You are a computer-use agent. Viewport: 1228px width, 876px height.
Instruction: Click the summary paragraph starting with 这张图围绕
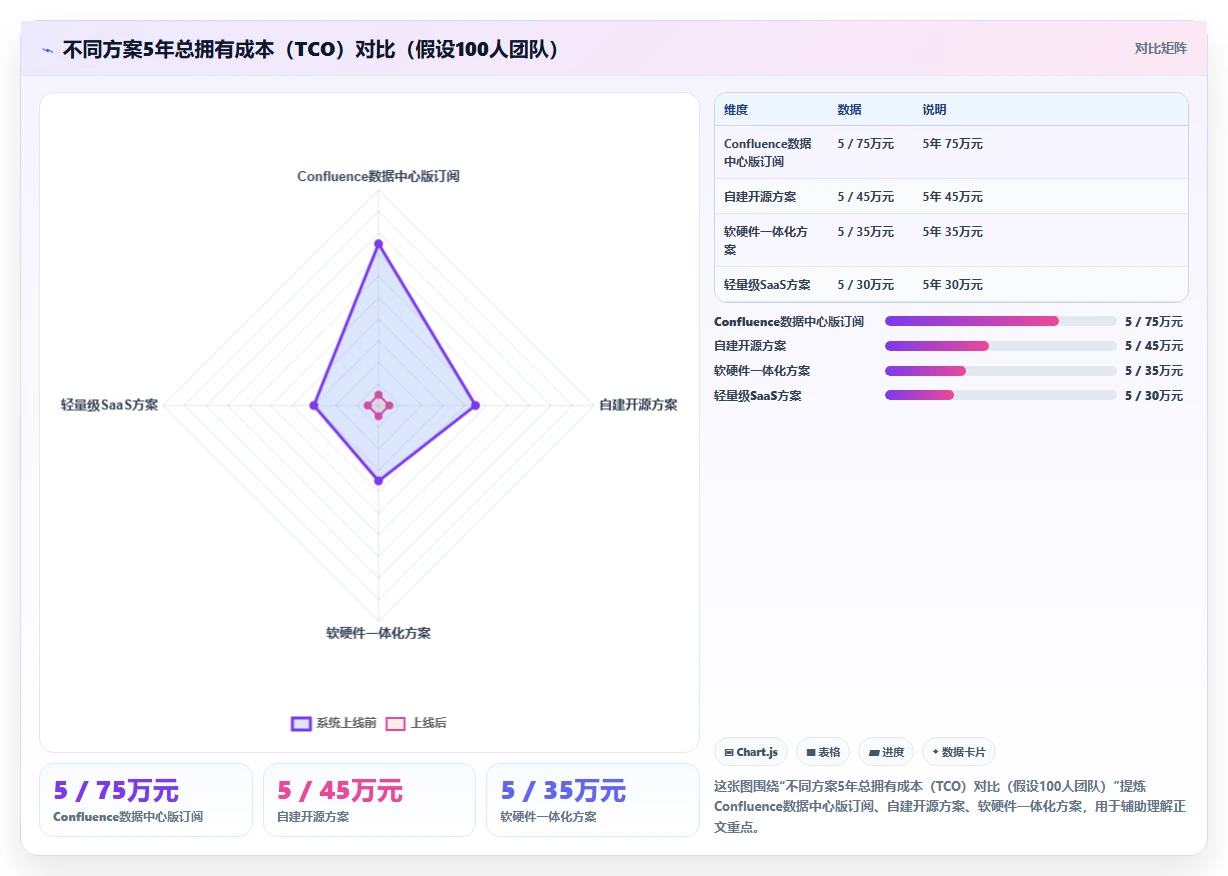(x=950, y=807)
